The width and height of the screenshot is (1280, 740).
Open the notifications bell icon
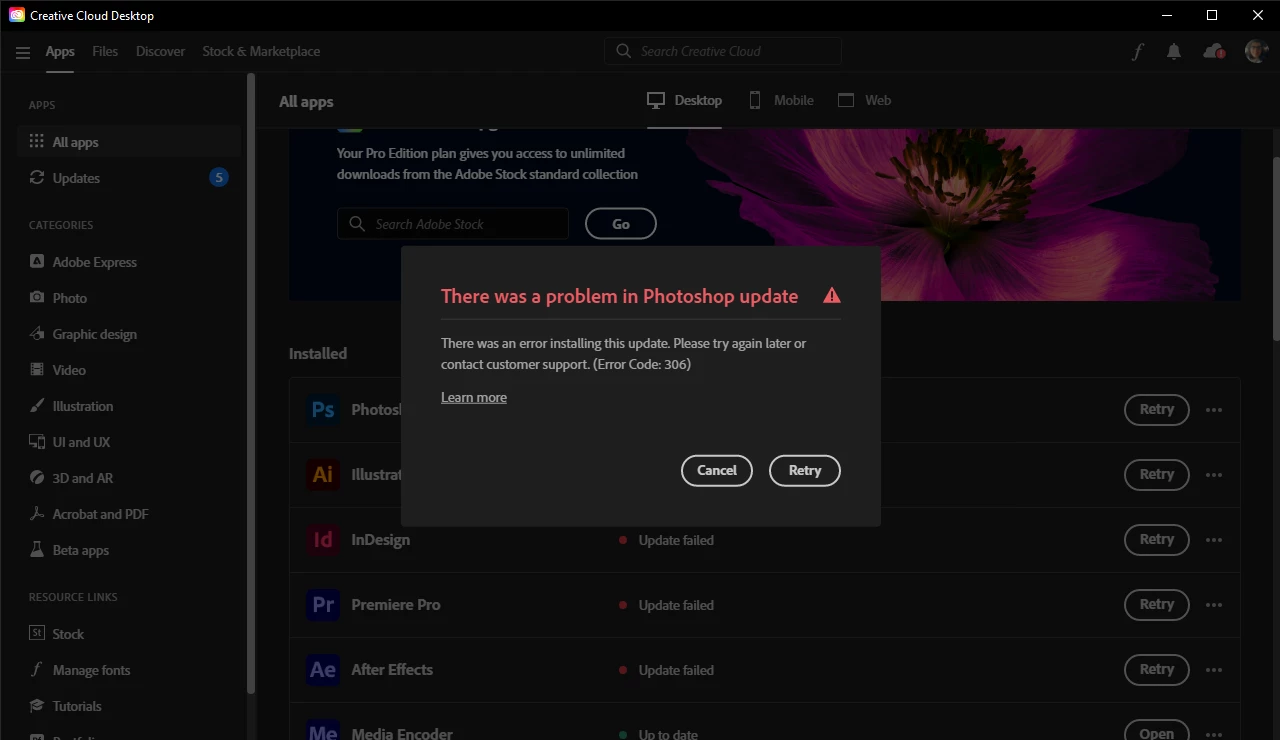(x=1174, y=52)
